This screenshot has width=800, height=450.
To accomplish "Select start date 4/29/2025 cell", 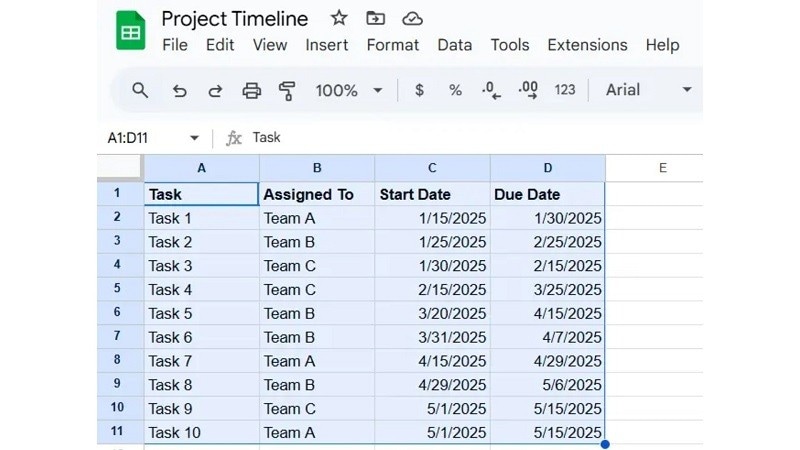I will click(x=432, y=385).
